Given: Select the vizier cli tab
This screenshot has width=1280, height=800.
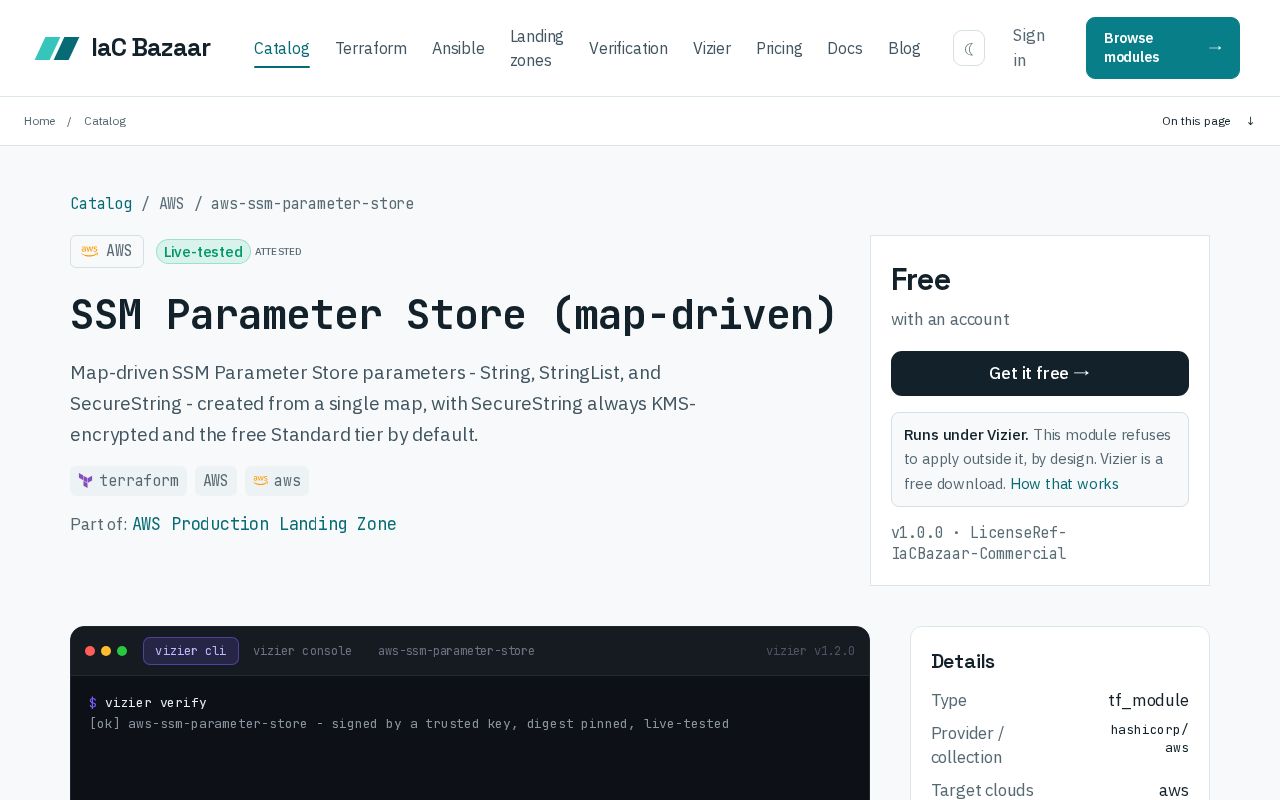Looking at the screenshot, I should coord(191,651).
